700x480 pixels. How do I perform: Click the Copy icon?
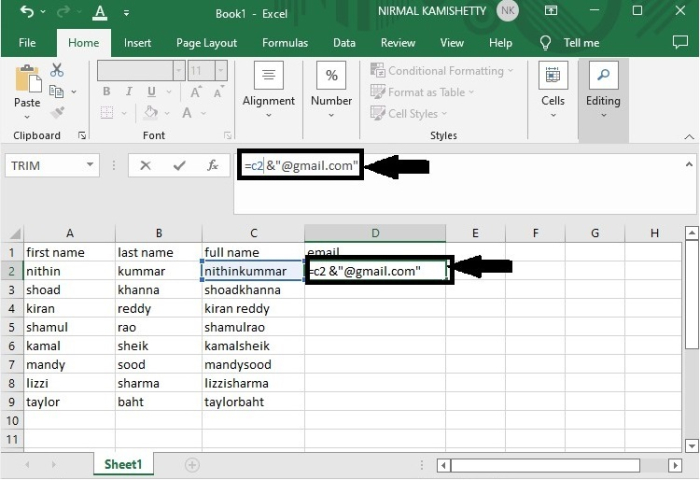coord(56,92)
